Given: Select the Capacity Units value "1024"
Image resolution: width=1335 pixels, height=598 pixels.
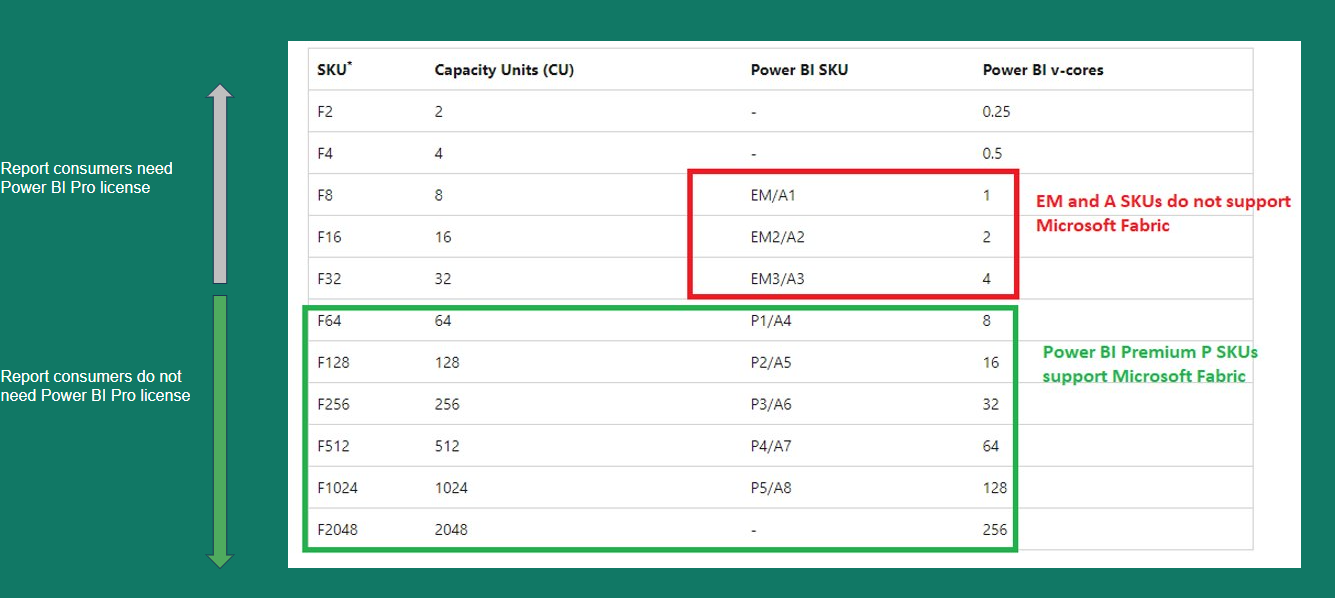Looking at the screenshot, I should coord(450,488).
